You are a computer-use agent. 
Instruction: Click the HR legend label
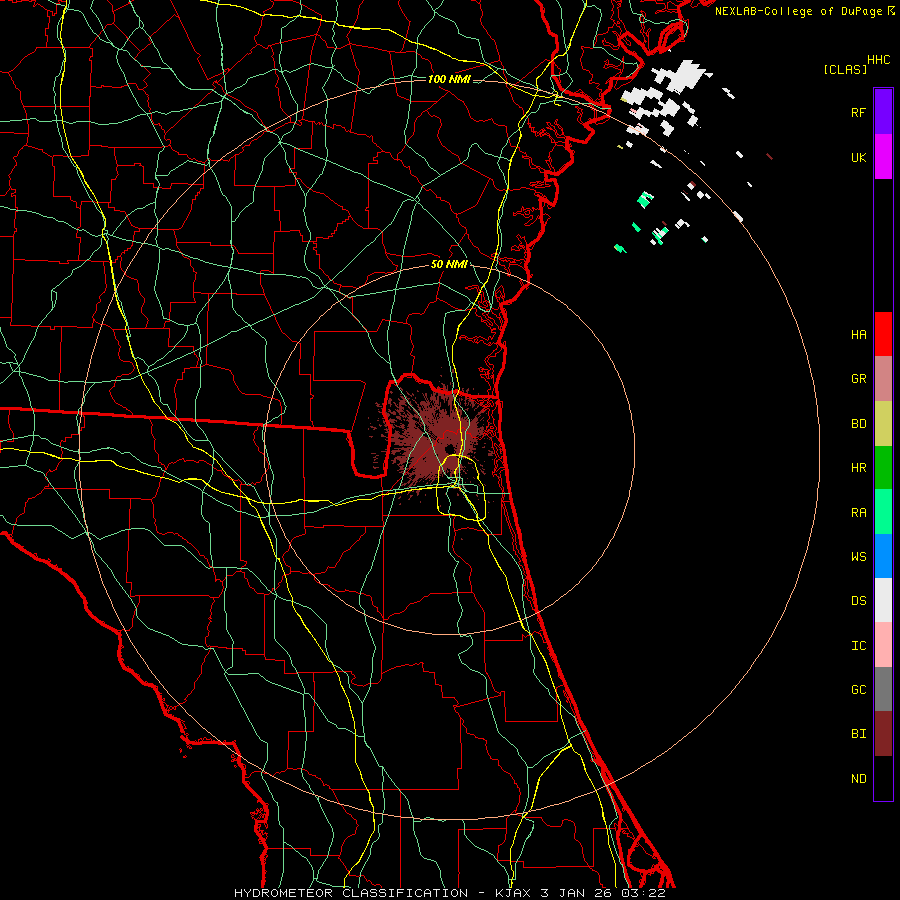pos(858,468)
